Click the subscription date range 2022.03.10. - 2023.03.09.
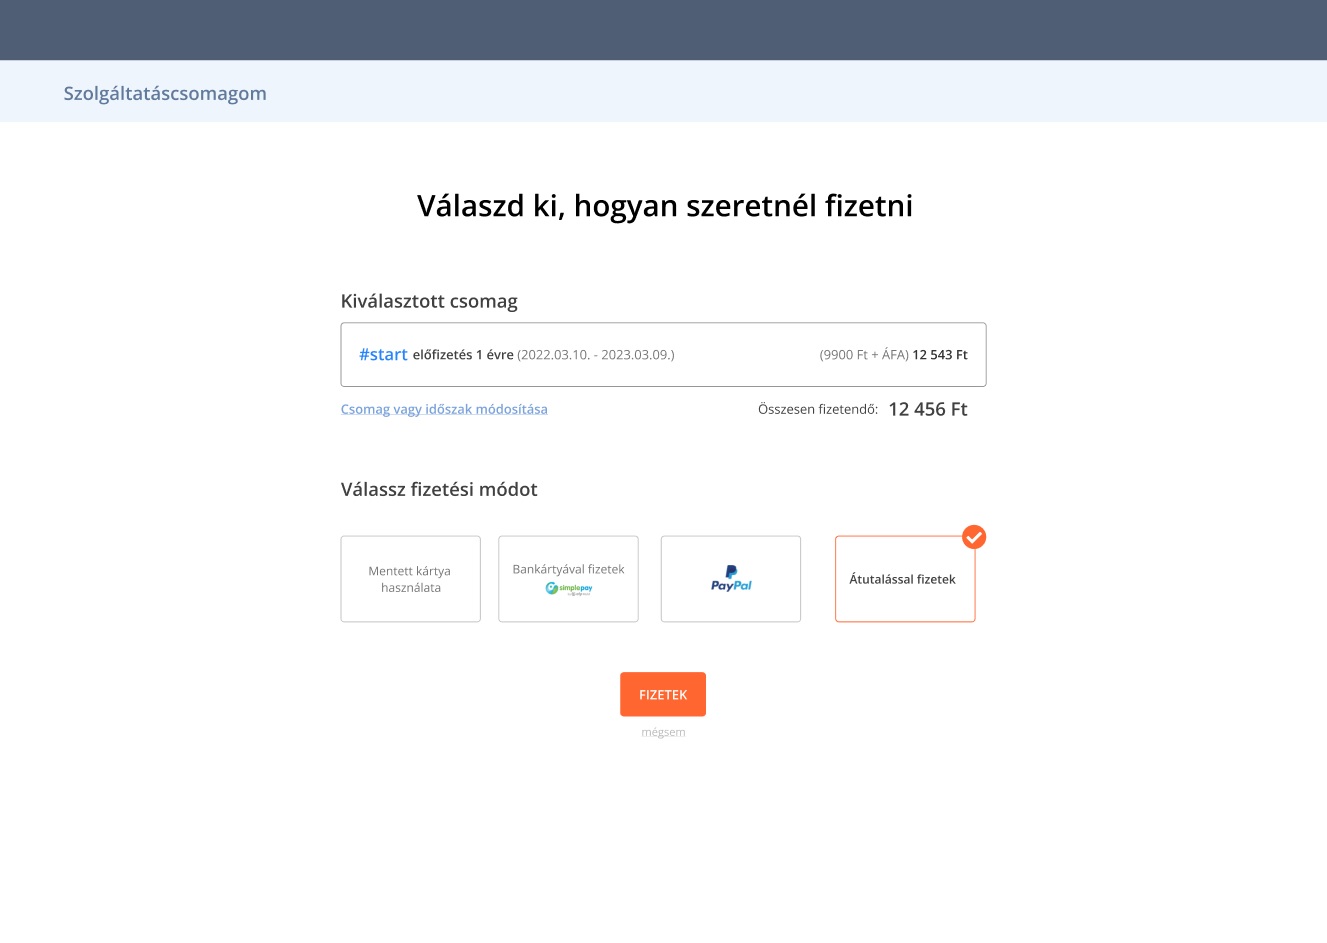This screenshot has height=943, width=1327. [596, 355]
